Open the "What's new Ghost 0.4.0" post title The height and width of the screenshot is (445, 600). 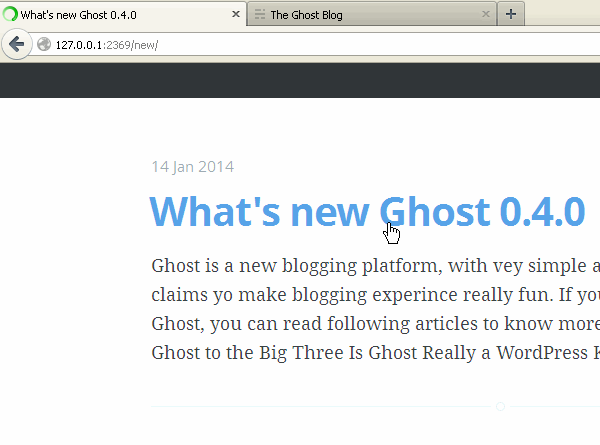367,211
